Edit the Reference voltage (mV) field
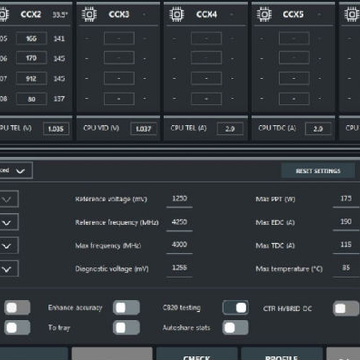Screen dimensions: 360x360 pyautogui.click(x=179, y=199)
